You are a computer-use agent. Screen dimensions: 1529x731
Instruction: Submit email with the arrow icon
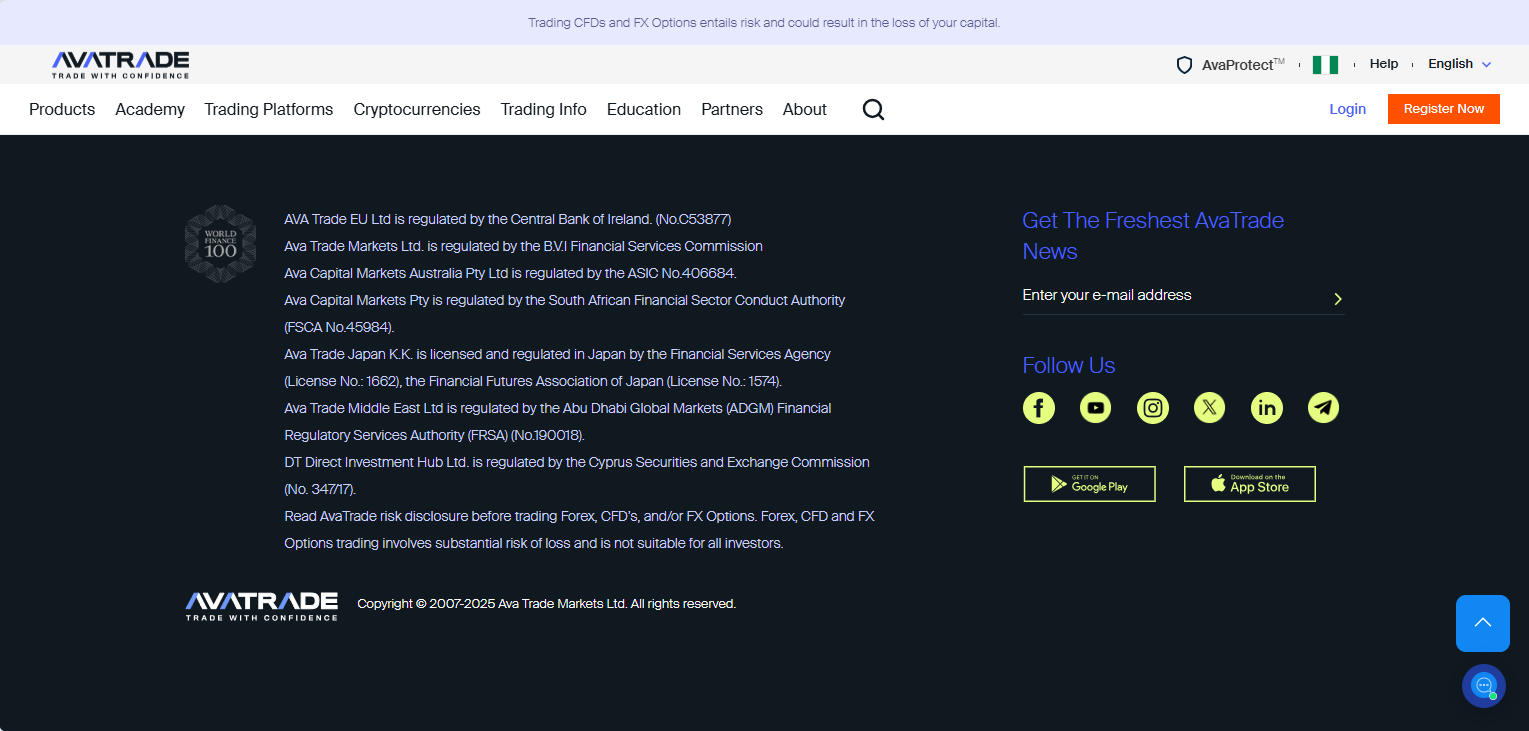click(1337, 299)
